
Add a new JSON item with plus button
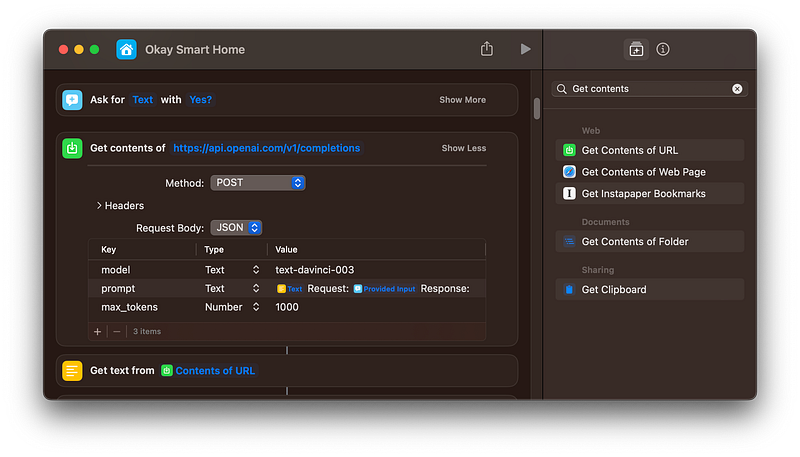click(x=97, y=332)
